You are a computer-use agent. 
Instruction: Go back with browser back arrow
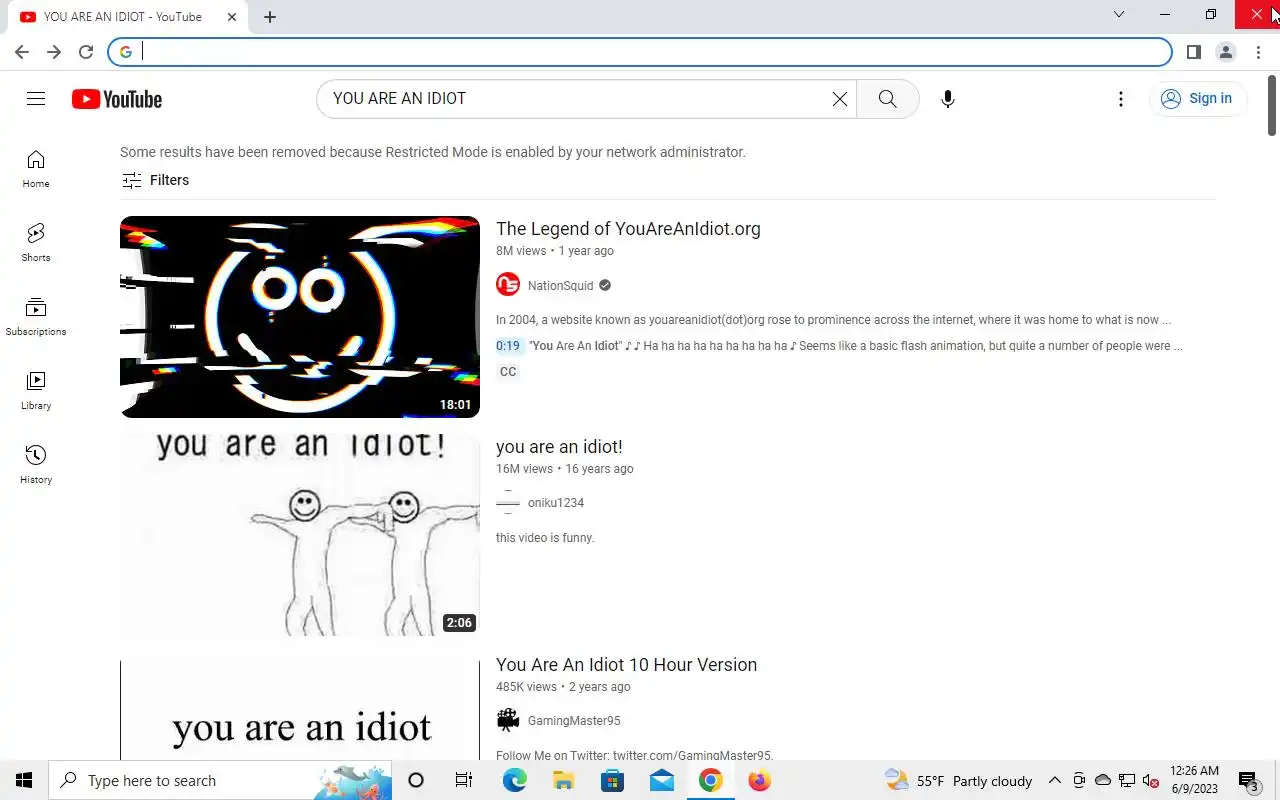22,52
